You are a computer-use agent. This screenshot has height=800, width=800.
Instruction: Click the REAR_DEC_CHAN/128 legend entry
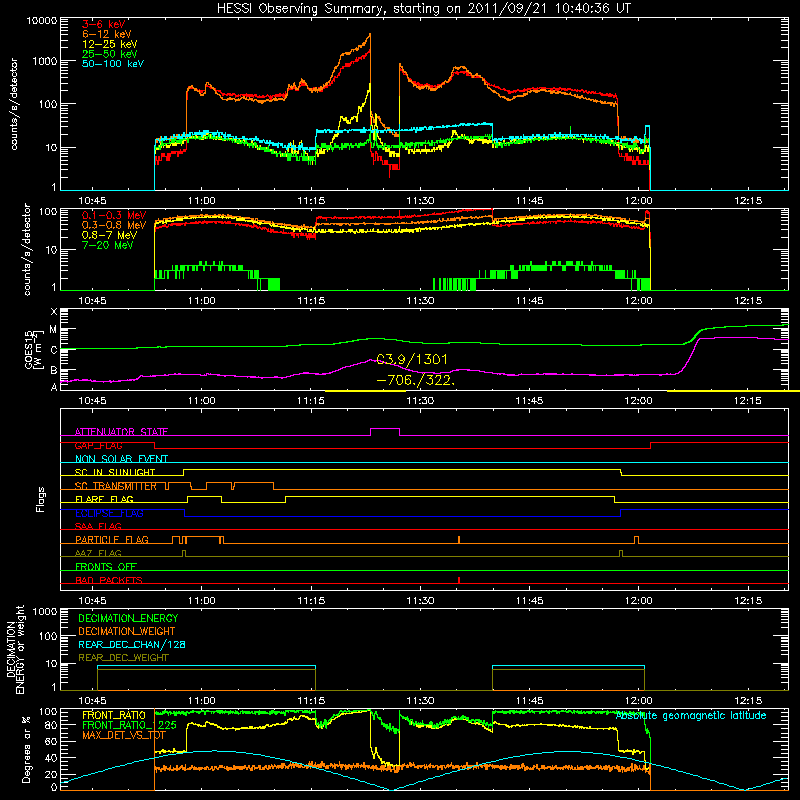132,644
